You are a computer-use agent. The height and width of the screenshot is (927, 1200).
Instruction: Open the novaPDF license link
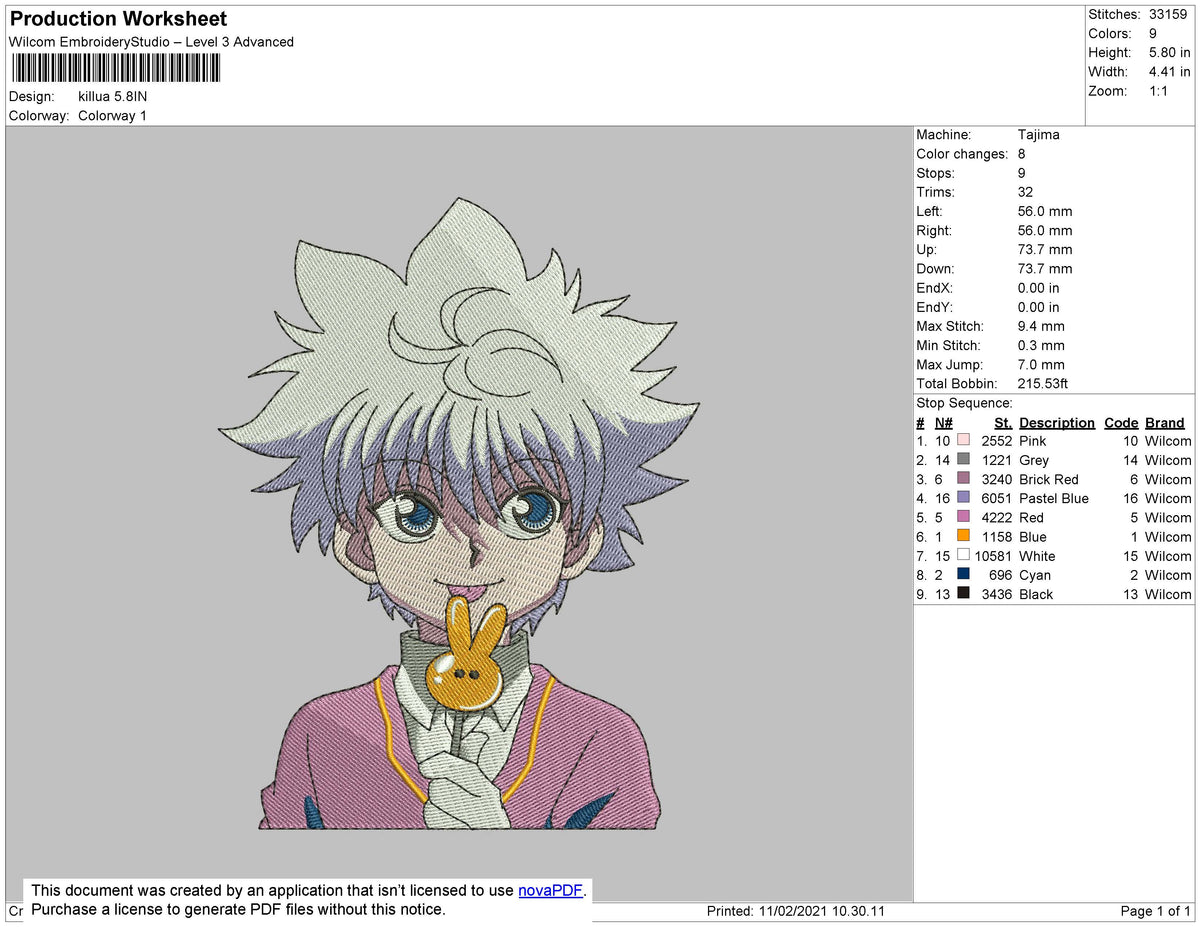tap(548, 890)
